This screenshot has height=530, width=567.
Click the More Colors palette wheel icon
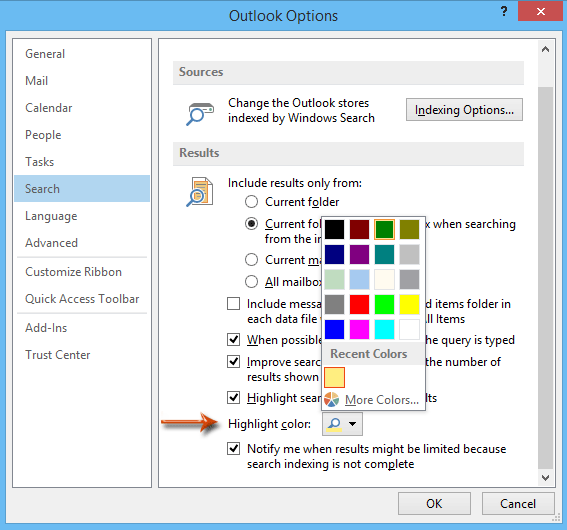pos(331,399)
